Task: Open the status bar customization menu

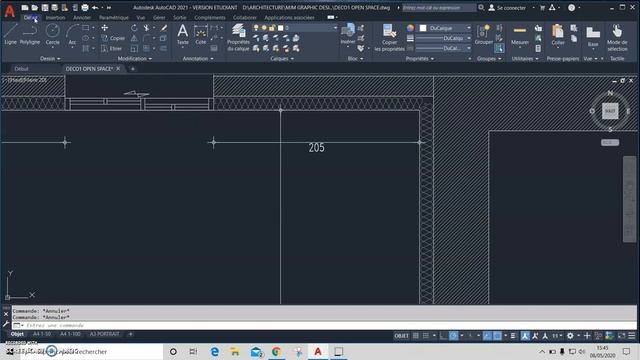Action: coord(631,336)
